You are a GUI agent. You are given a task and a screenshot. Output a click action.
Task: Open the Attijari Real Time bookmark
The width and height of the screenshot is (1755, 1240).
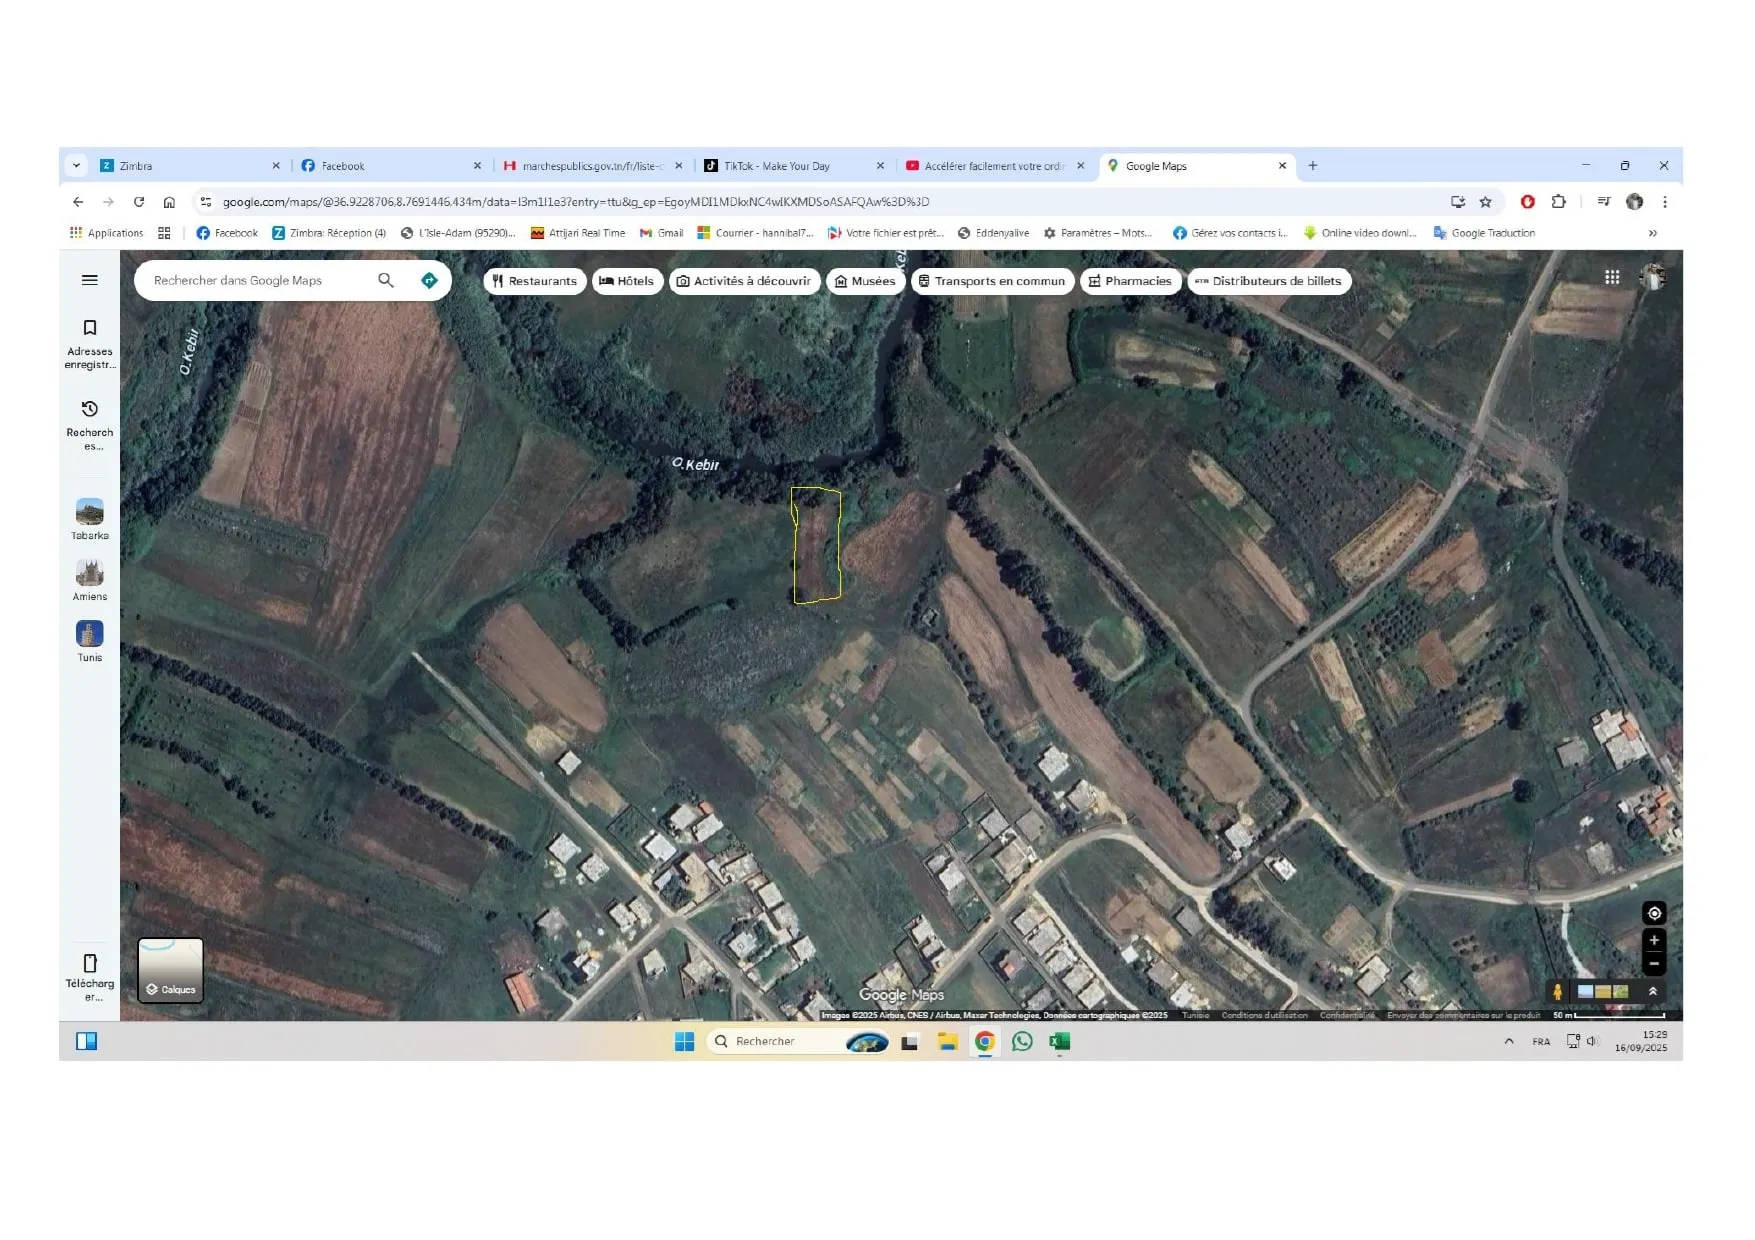[578, 233]
